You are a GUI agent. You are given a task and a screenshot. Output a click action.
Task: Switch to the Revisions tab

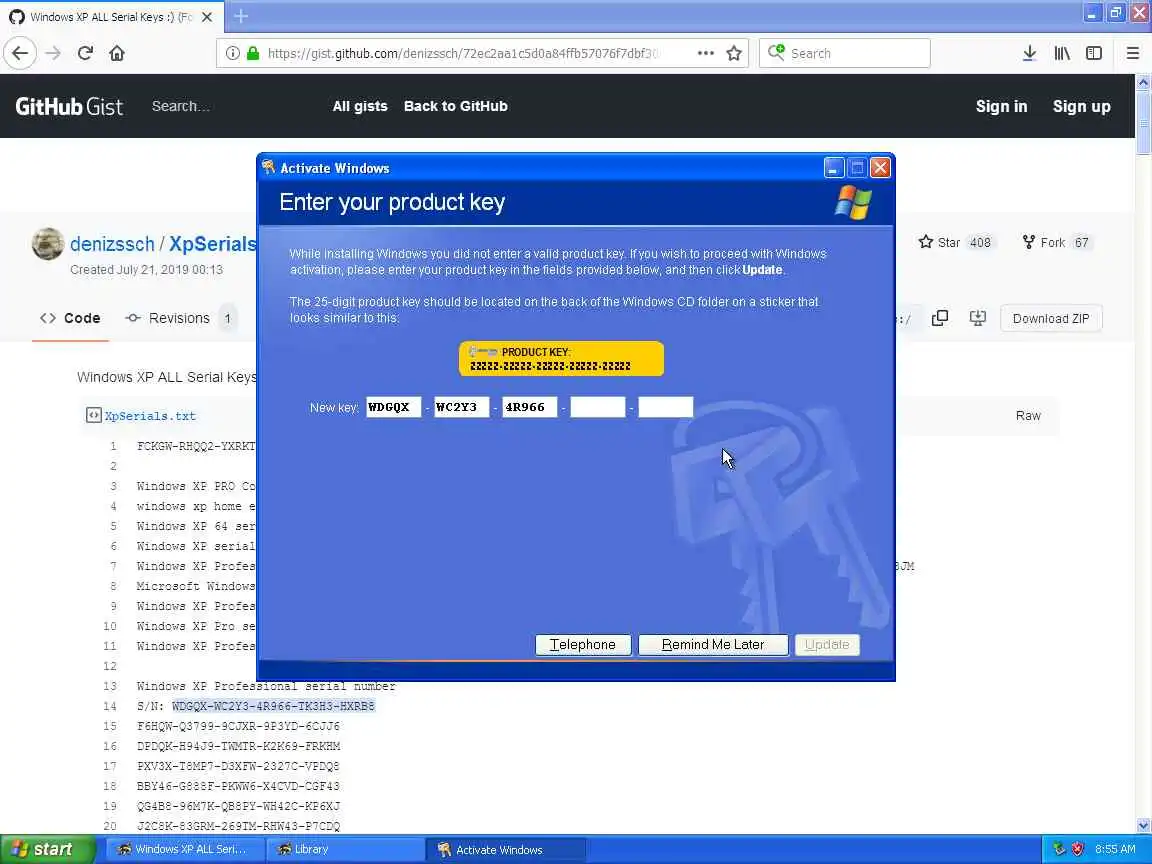179,318
